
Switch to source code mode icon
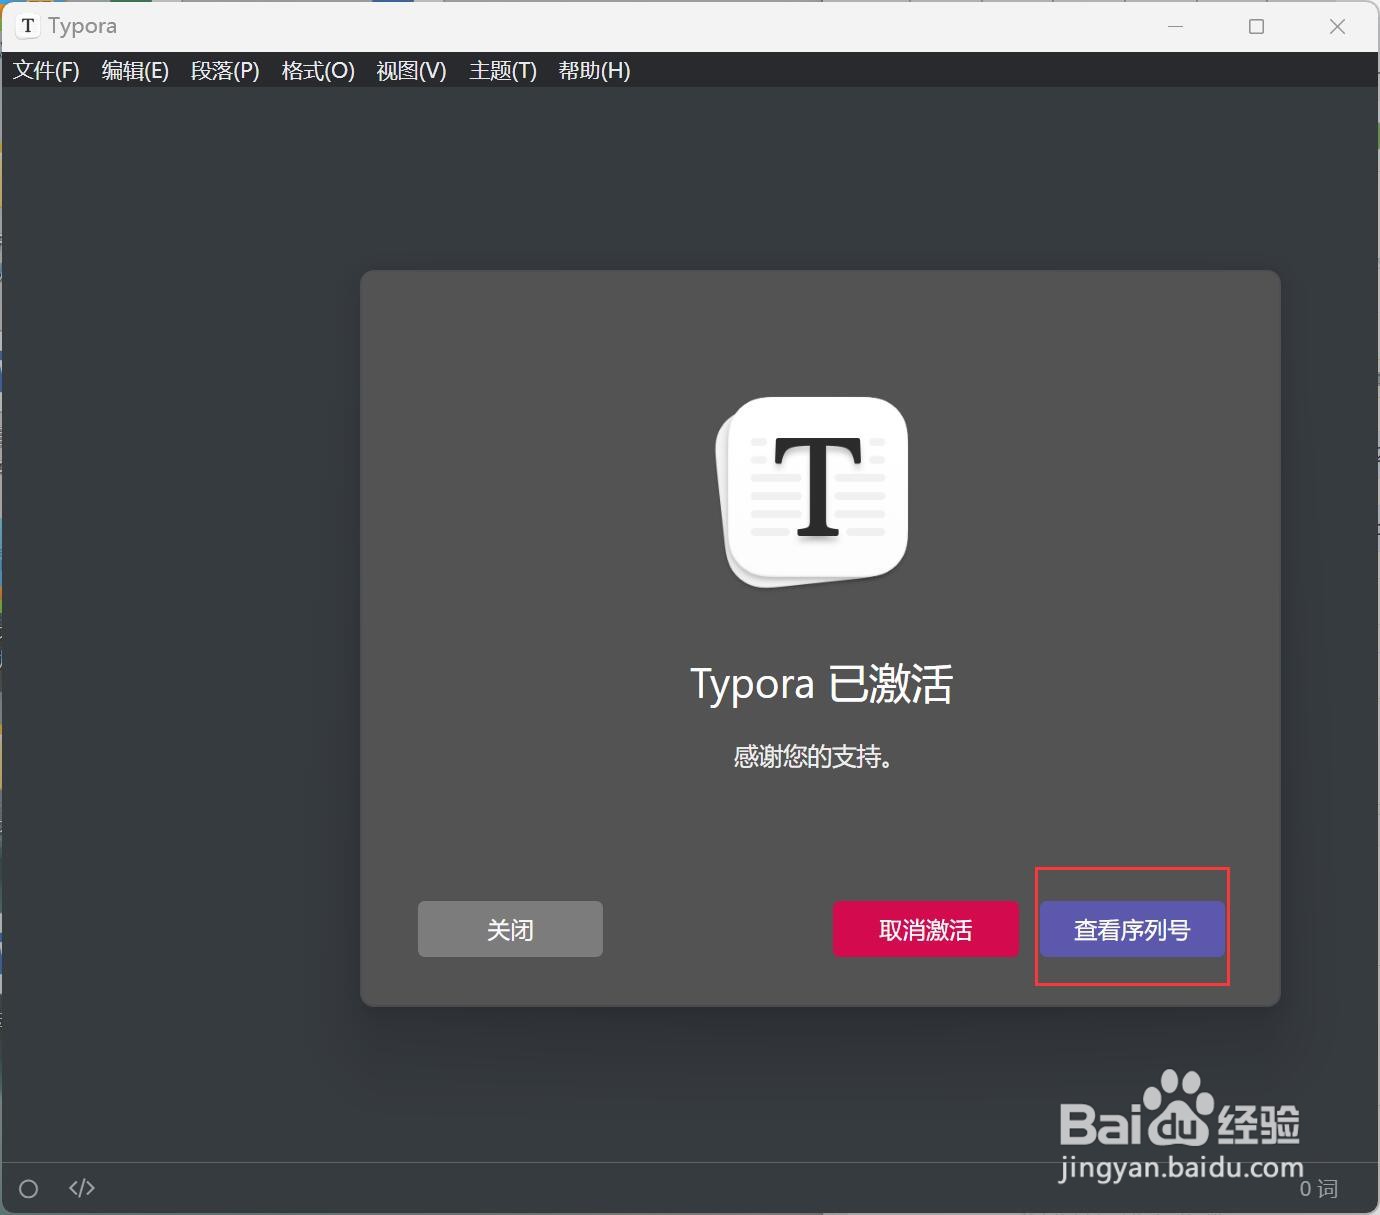click(x=82, y=1188)
